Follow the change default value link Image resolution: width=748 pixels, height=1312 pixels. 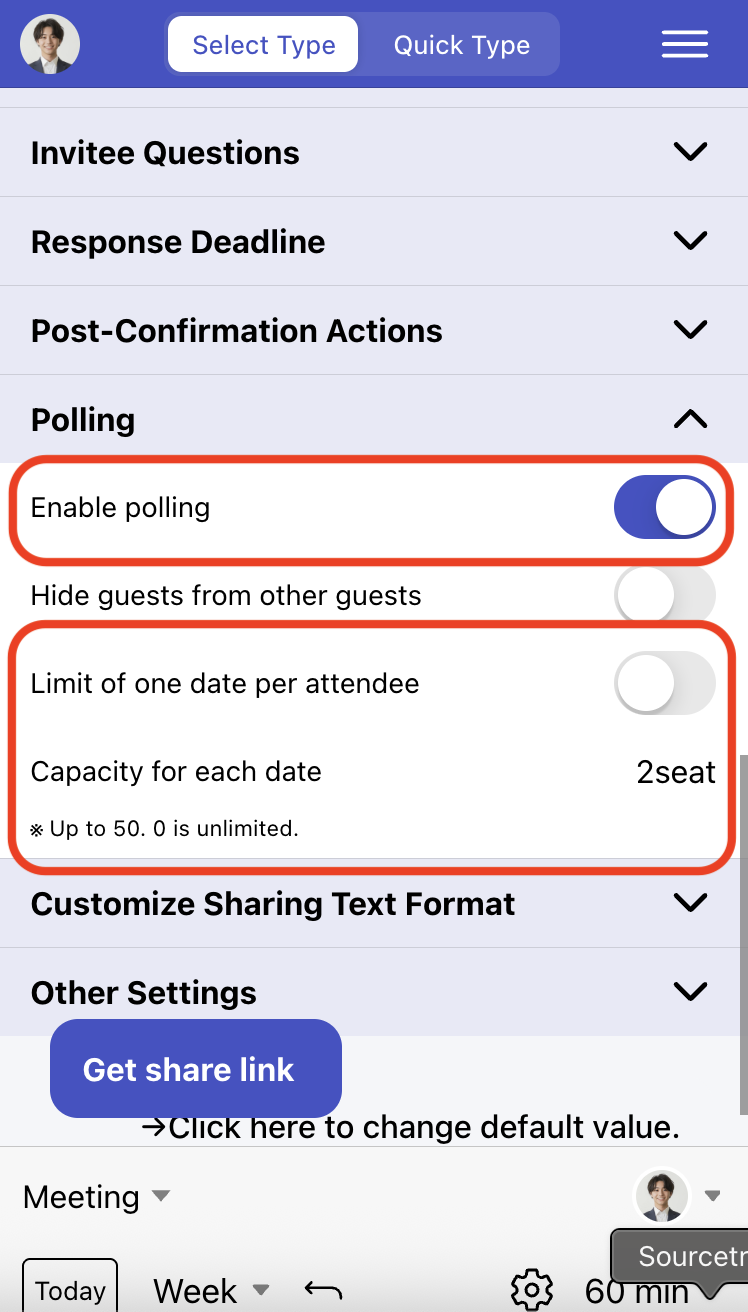pos(420,1127)
